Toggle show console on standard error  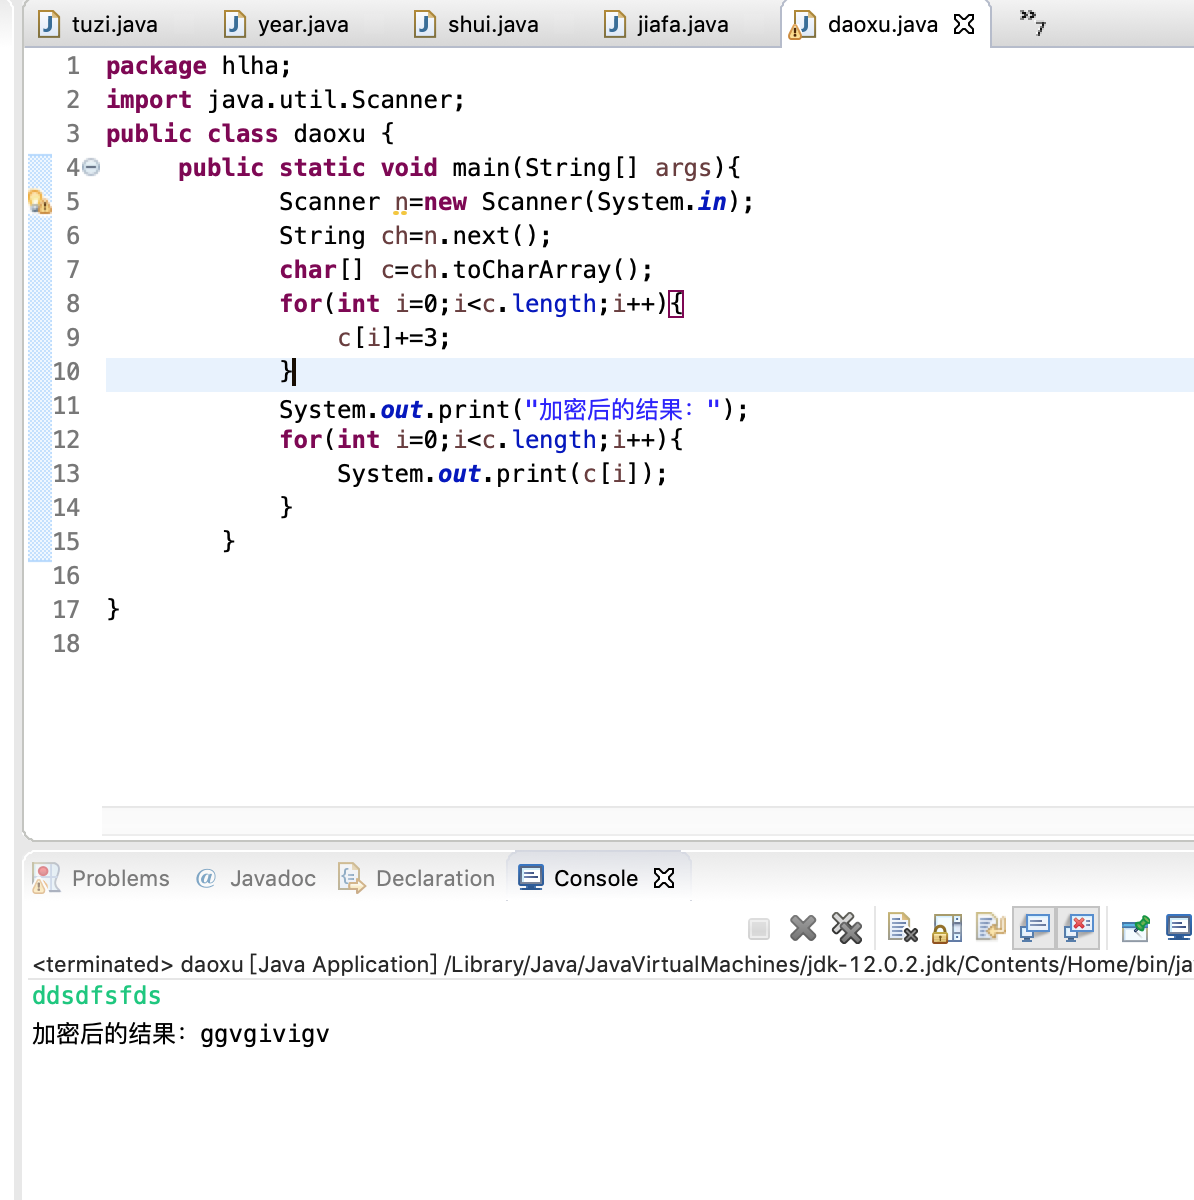pyautogui.click(x=1078, y=928)
